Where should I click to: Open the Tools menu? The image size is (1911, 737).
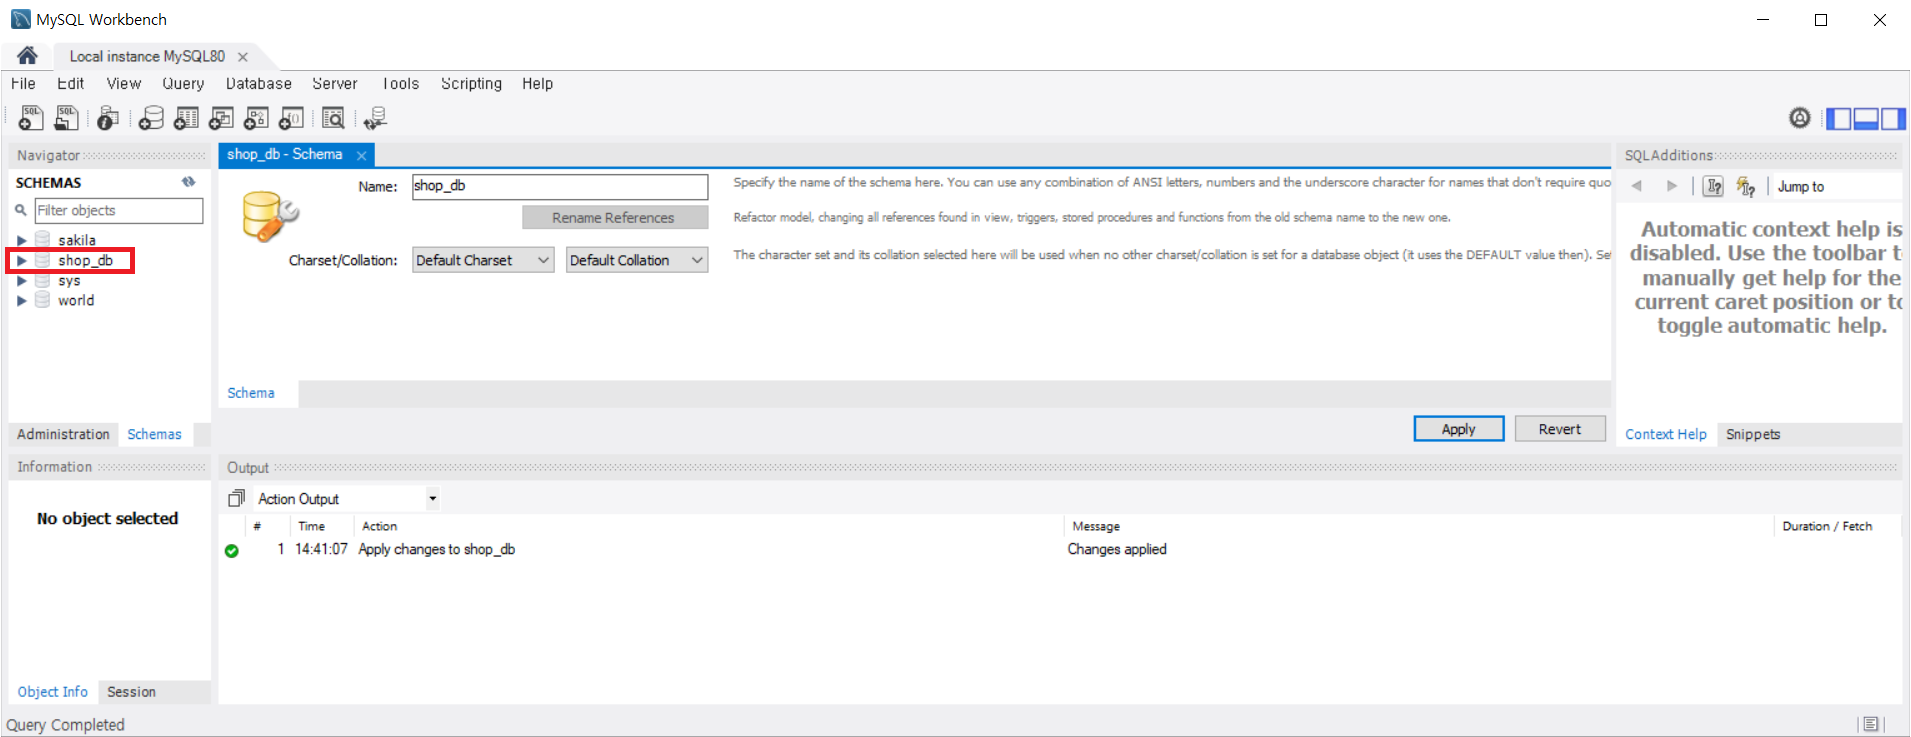click(400, 84)
